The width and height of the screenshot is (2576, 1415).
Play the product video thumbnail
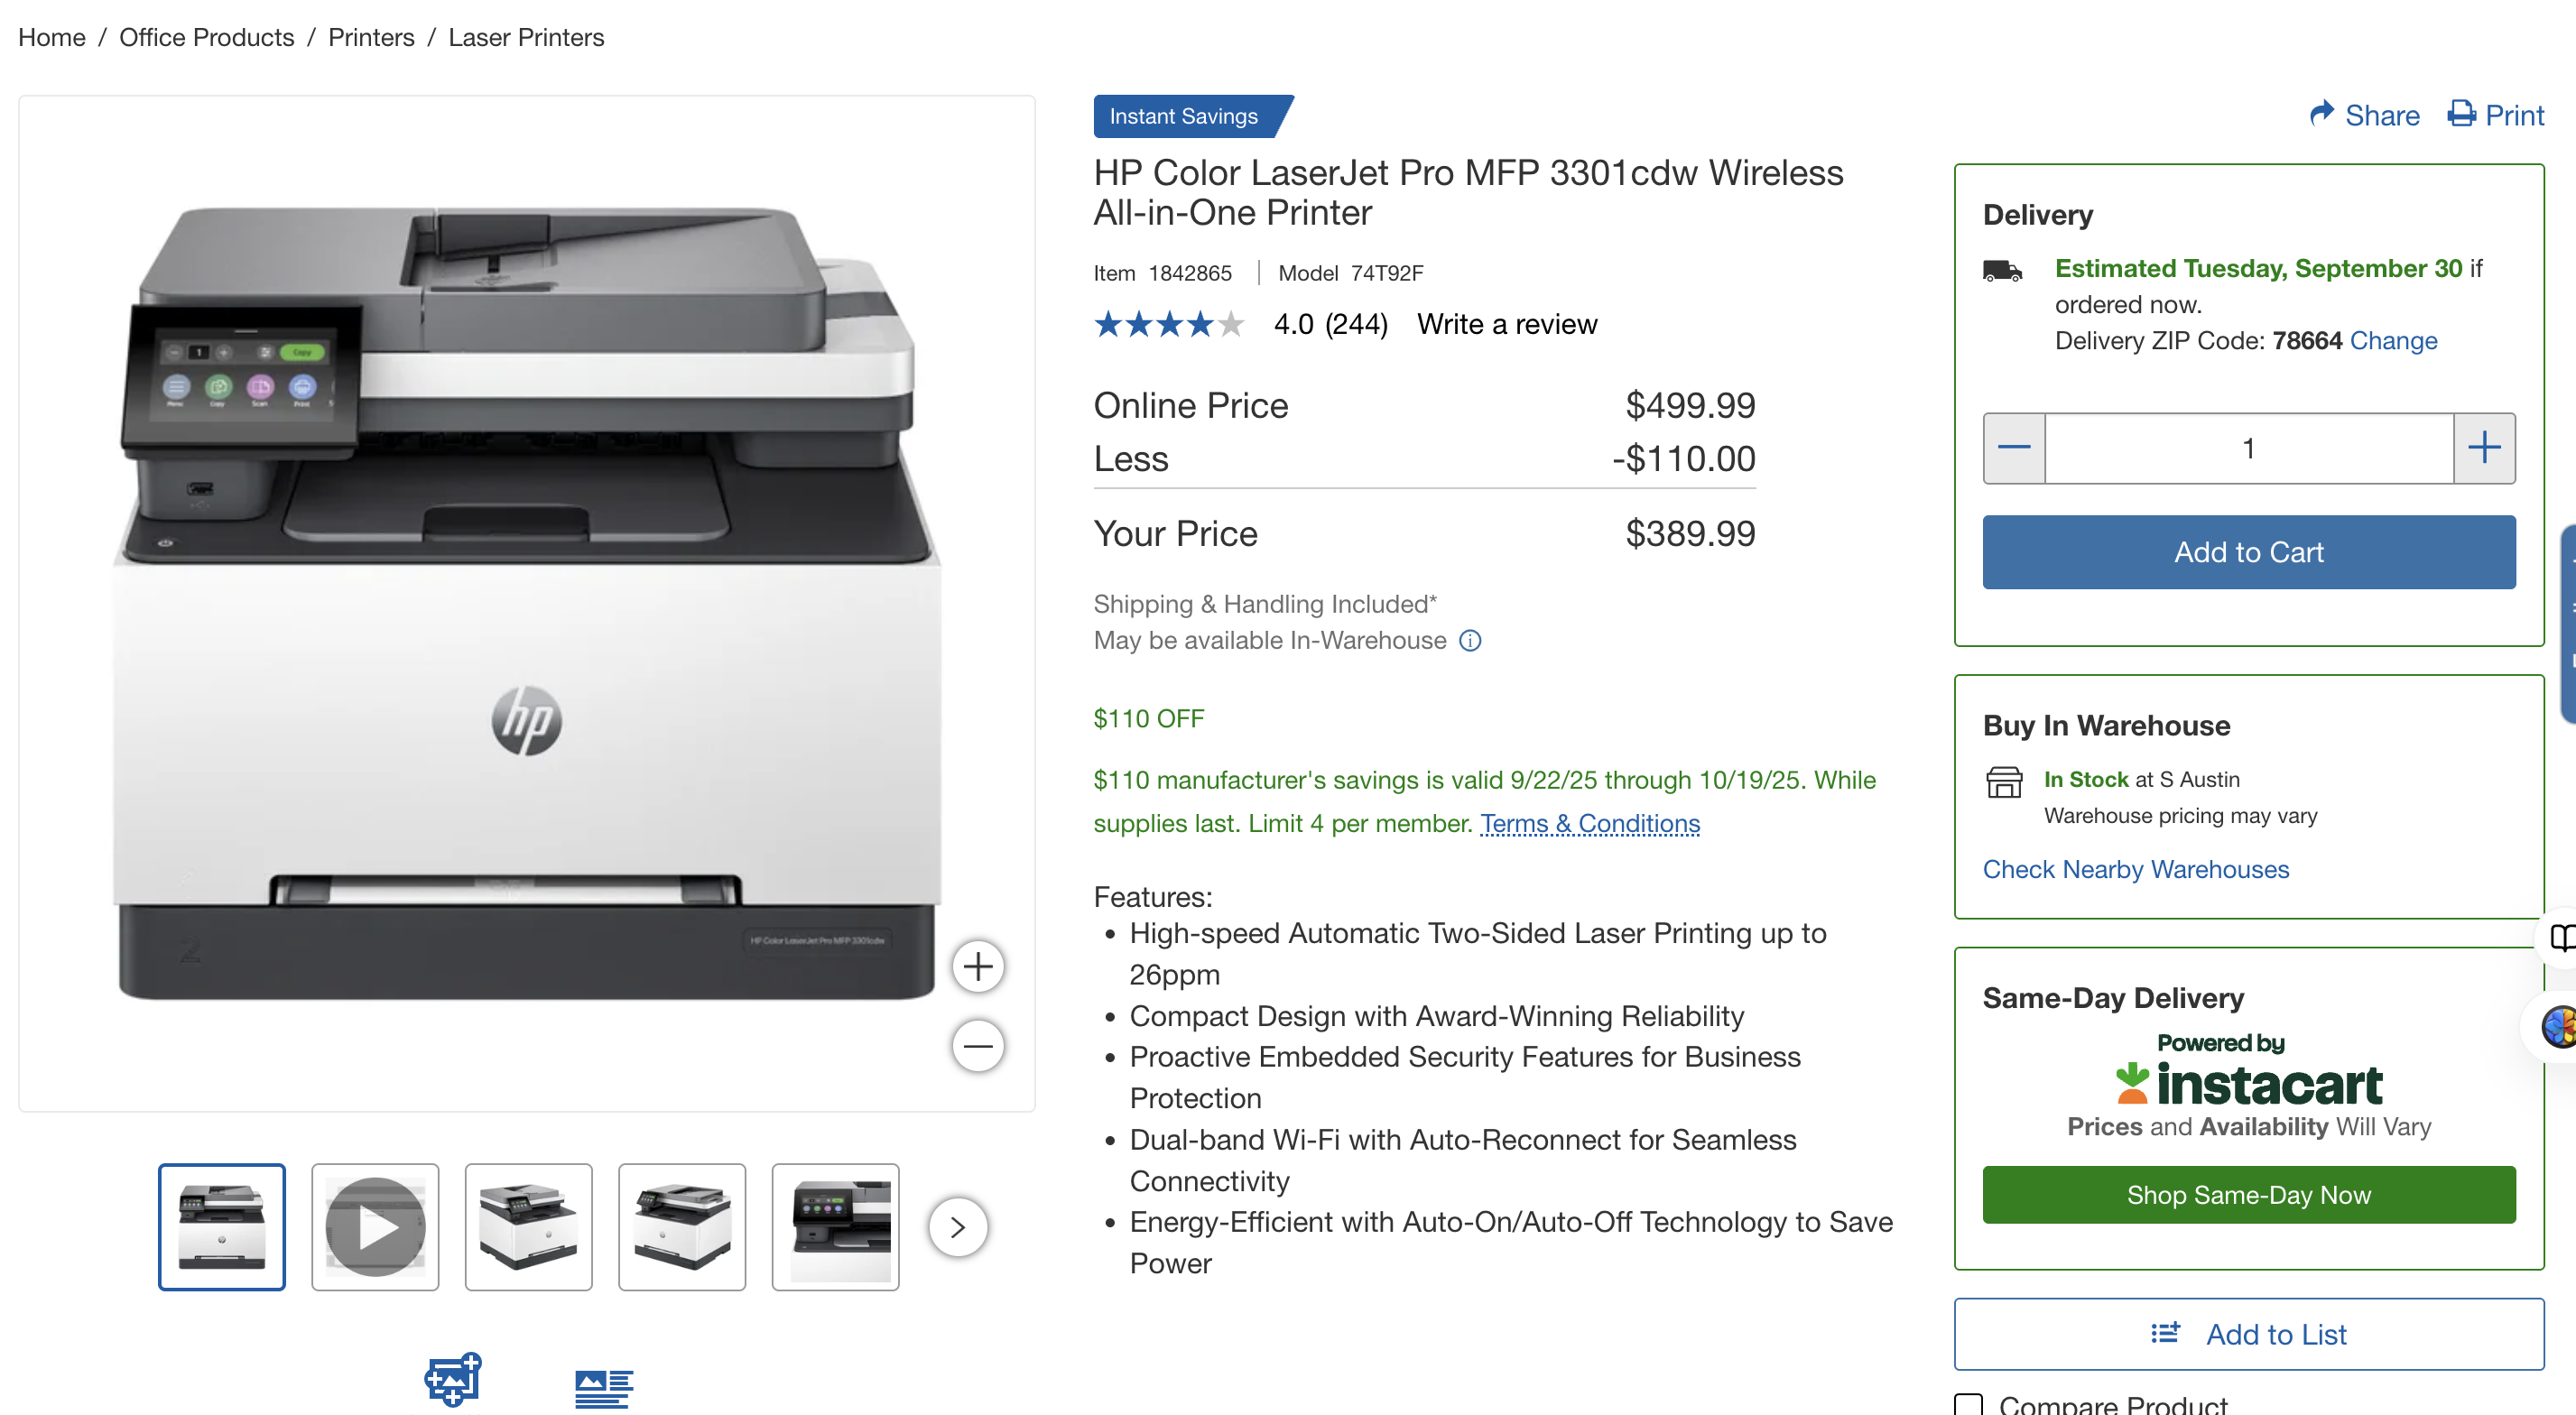tap(375, 1227)
